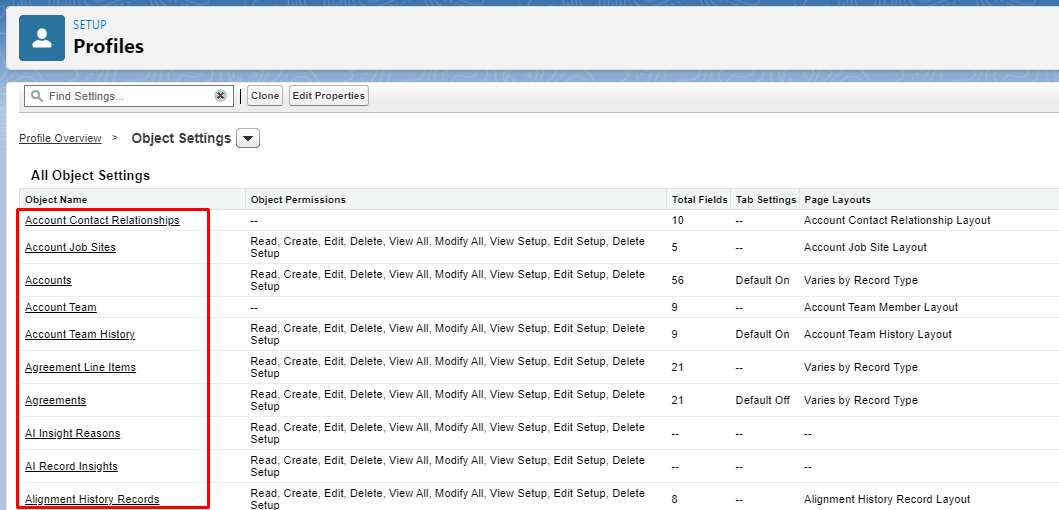The width and height of the screenshot is (1059, 510).
Task: Open the Account Team object
Action: (x=61, y=307)
